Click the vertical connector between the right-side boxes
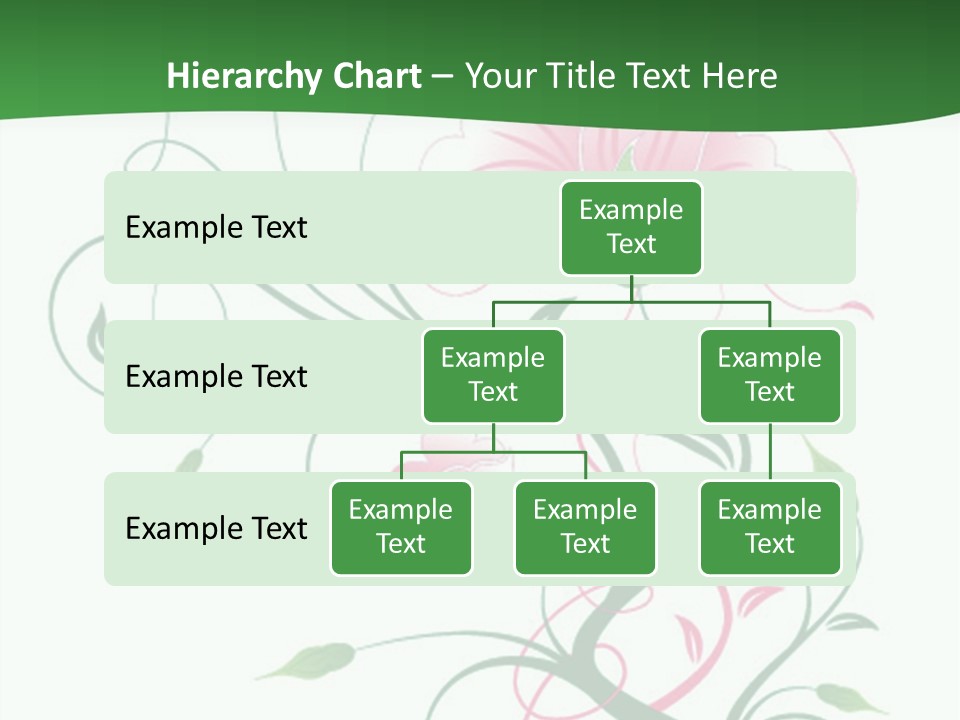 (x=770, y=451)
